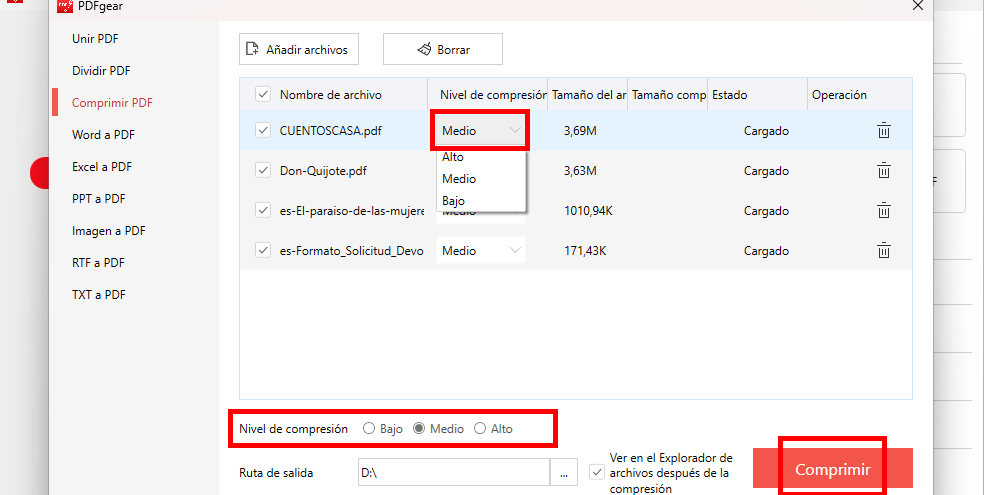Click trash icon for es-Formato_Solicitud_Devo row
The width and height of the screenshot is (984, 495).
(883, 251)
